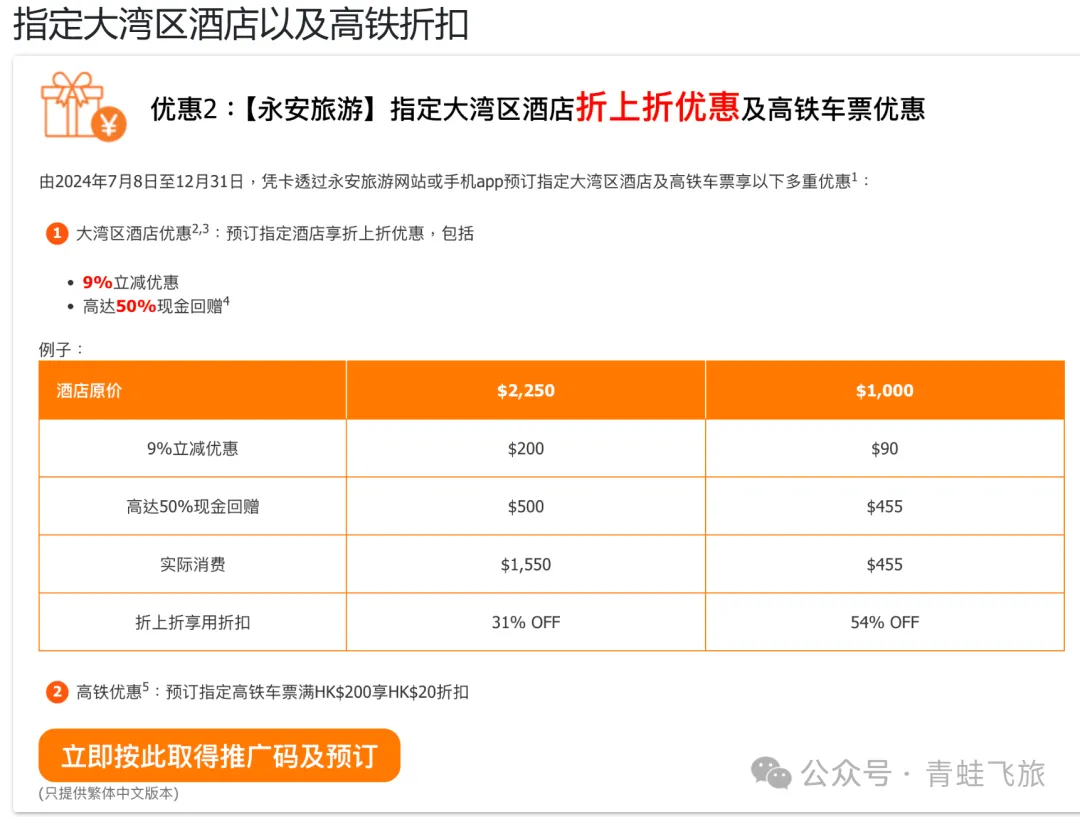
Task: Click the red 9% bullet text
Action: click(97, 282)
